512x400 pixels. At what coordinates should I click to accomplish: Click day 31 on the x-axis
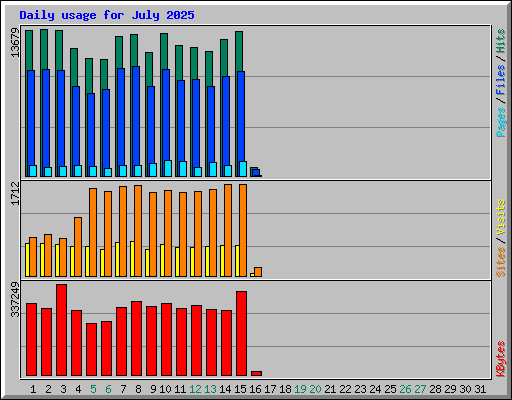click(480, 389)
